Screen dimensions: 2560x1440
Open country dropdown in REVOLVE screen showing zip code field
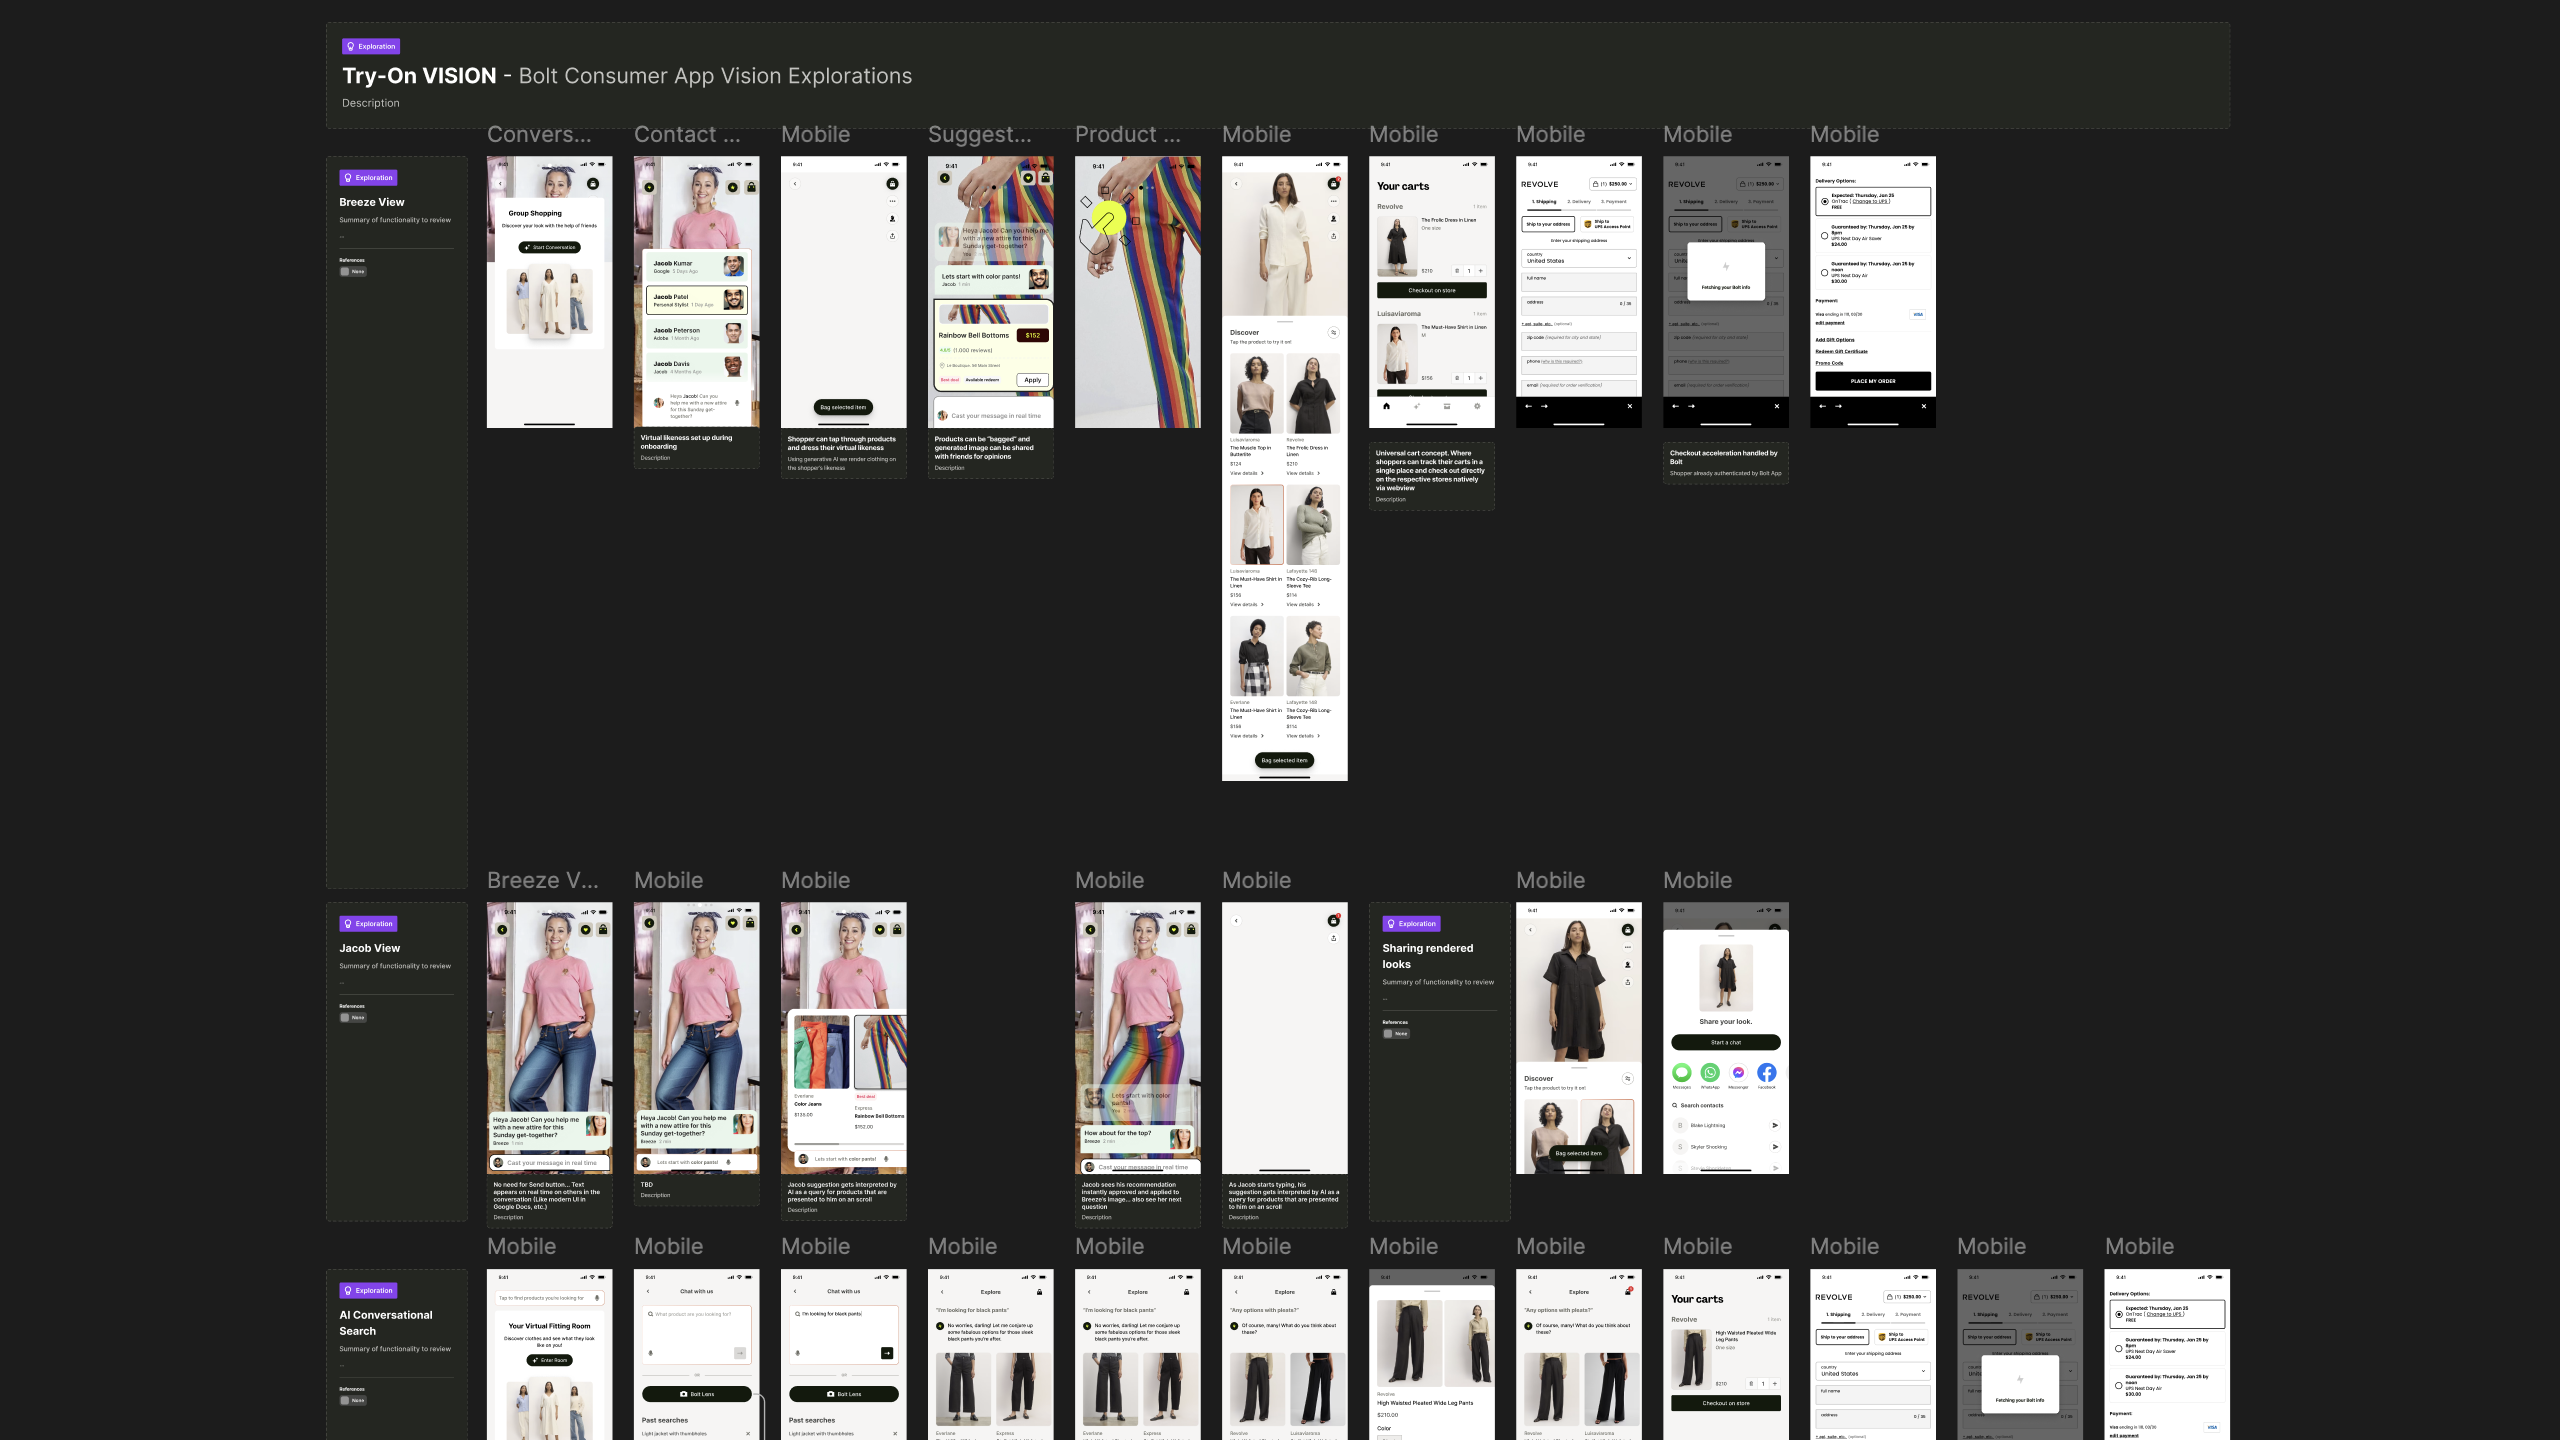point(1578,258)
